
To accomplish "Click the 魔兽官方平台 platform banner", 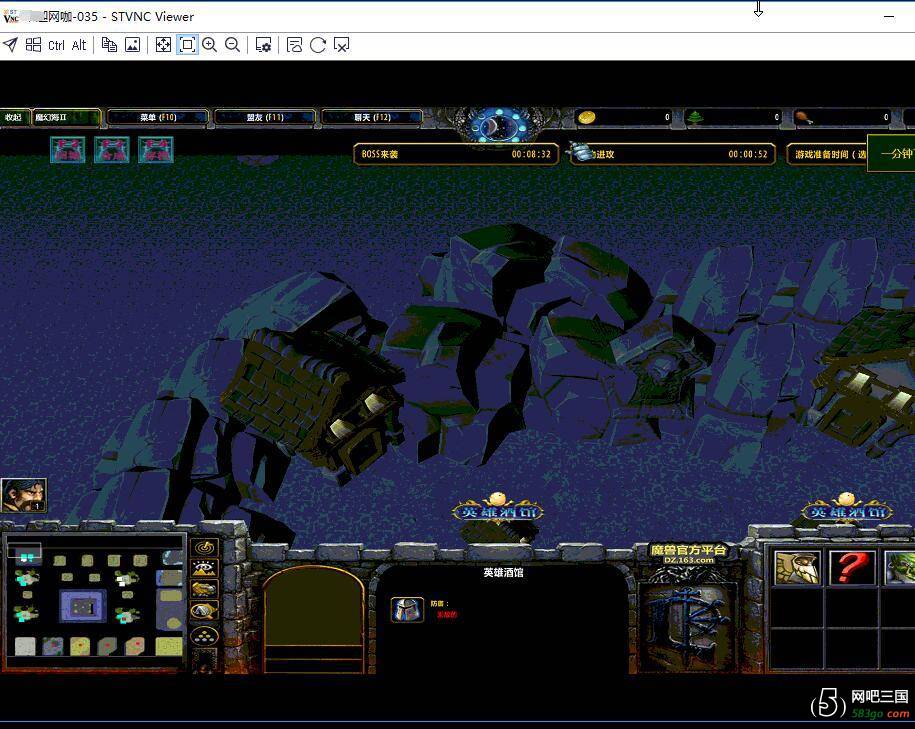I will [689, 553].
